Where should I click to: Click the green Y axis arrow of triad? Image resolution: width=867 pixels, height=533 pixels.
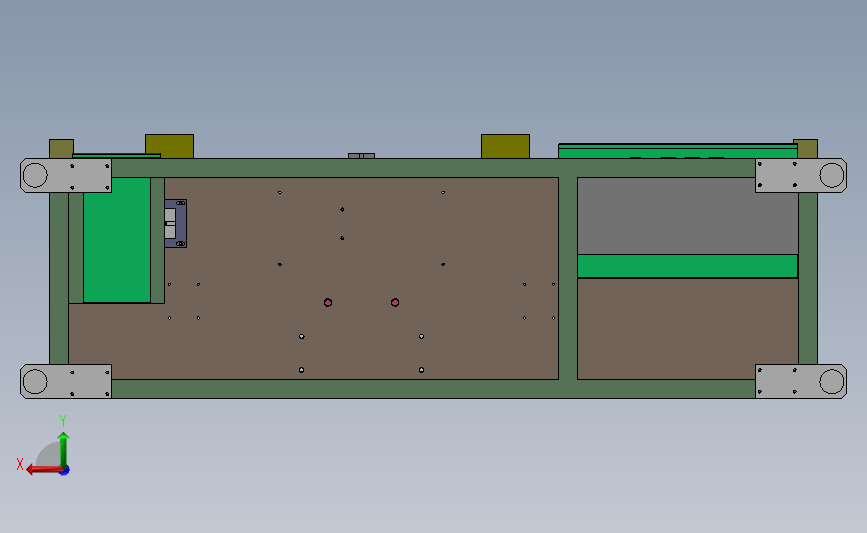63,450
